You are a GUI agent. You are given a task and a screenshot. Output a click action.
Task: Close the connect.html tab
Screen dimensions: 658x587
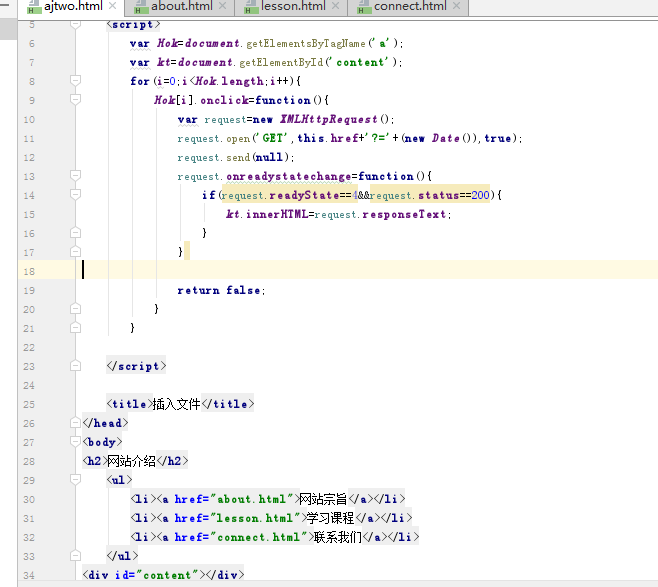pos(457,6)
